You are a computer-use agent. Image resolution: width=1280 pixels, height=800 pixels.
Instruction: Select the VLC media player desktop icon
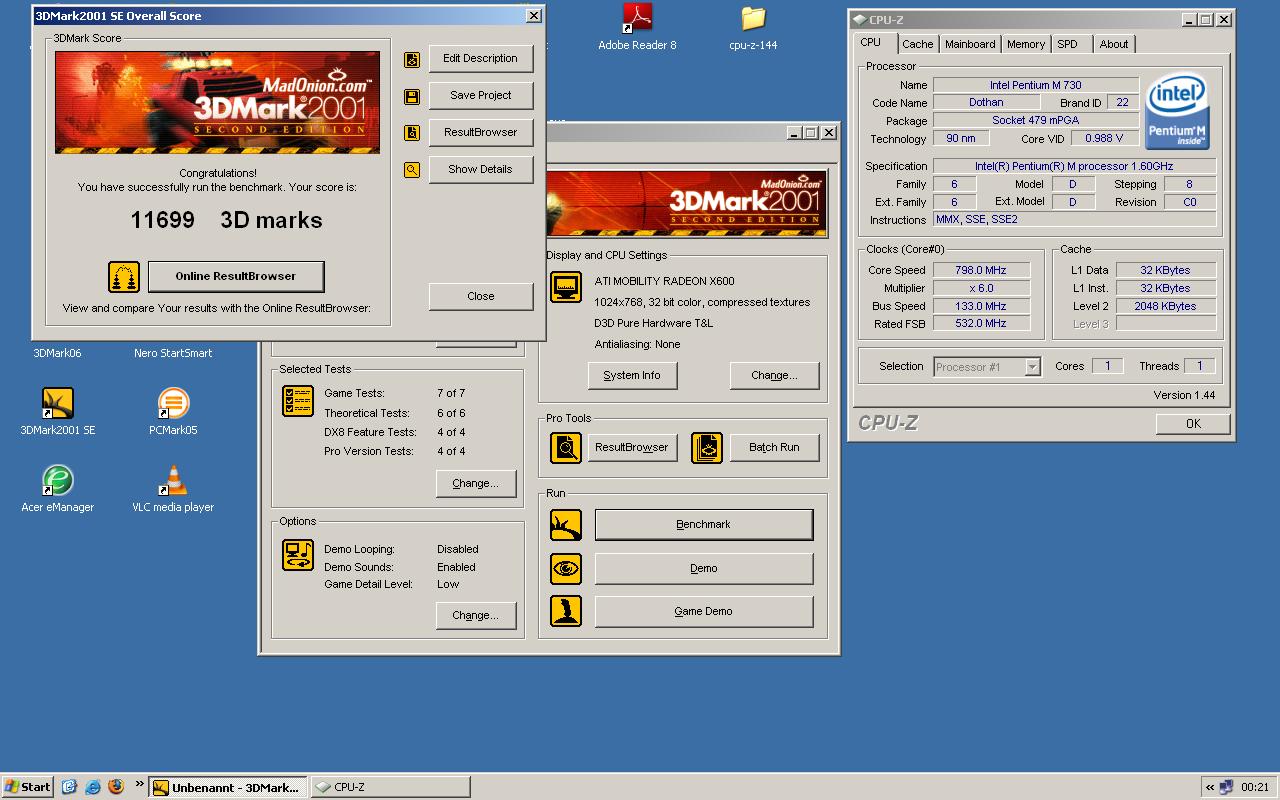(x=173, y=489)
